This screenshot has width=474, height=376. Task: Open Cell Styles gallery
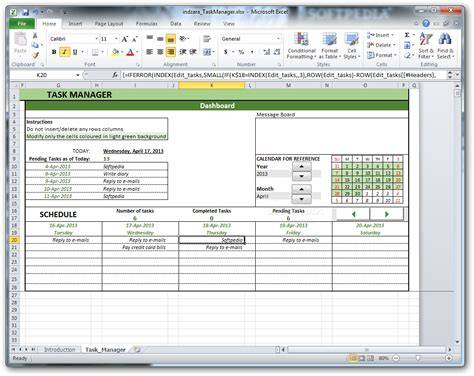pyautogui.click(x=352, y=46)
